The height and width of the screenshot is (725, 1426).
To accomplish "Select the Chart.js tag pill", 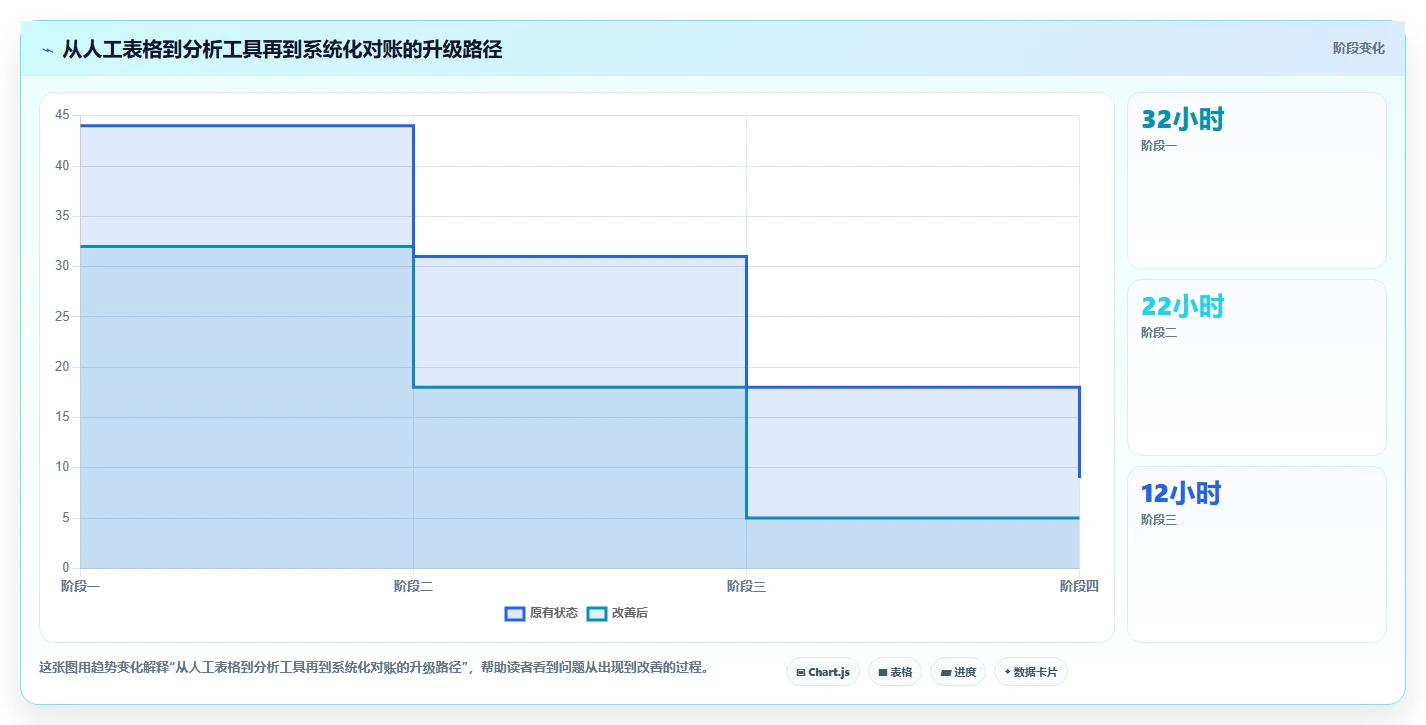I will coord(823,672).
